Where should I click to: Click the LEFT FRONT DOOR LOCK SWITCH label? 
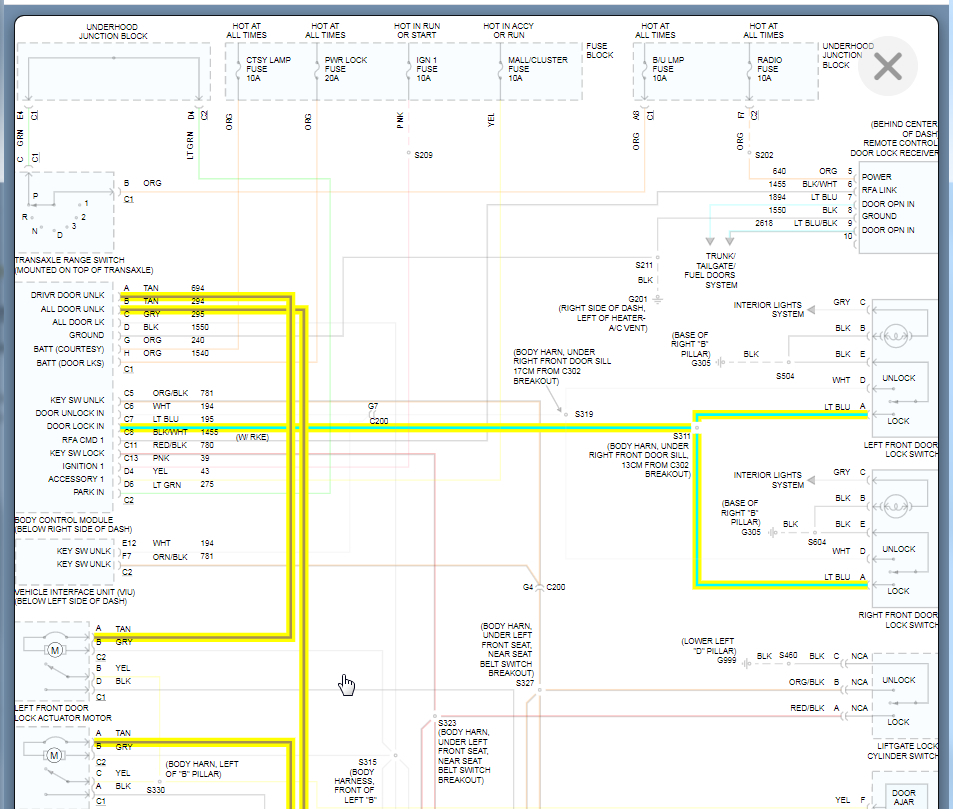(901, 450)
